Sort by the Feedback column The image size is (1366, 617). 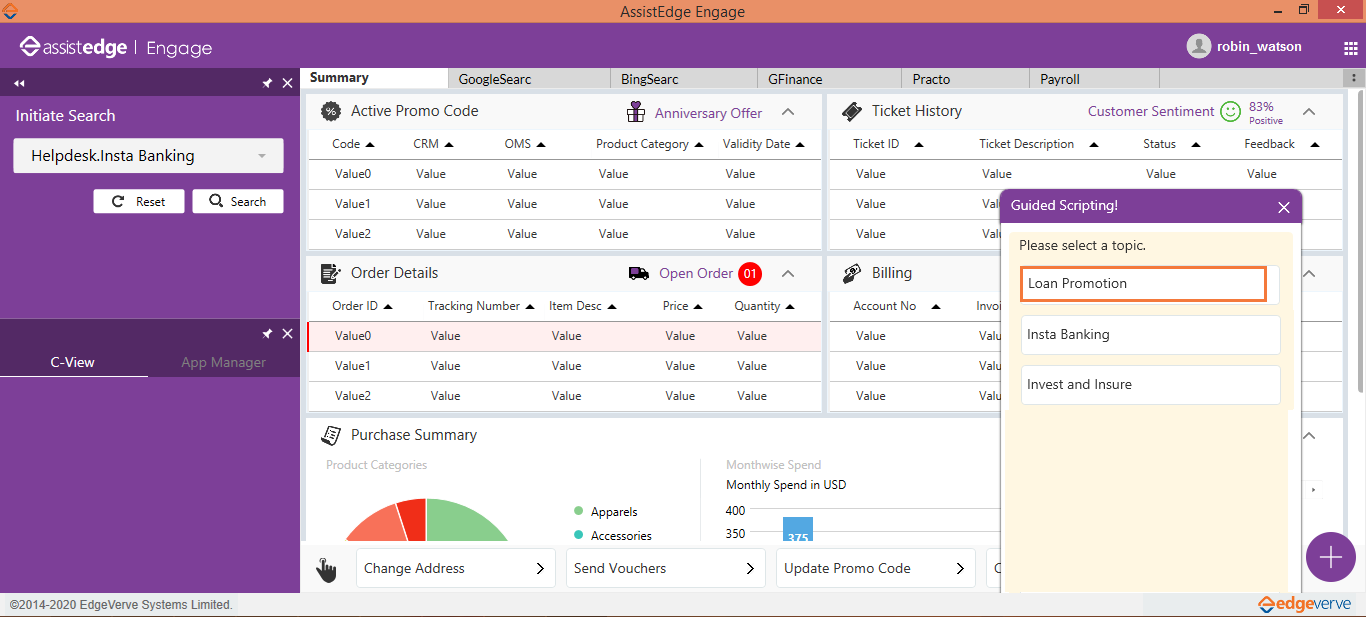tap(1282, 144)
